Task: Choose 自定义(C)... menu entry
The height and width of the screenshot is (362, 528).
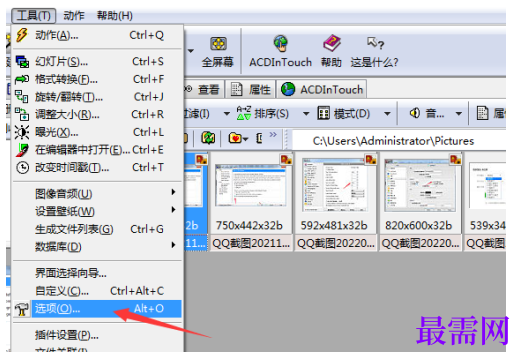Action: coord(97,291)
